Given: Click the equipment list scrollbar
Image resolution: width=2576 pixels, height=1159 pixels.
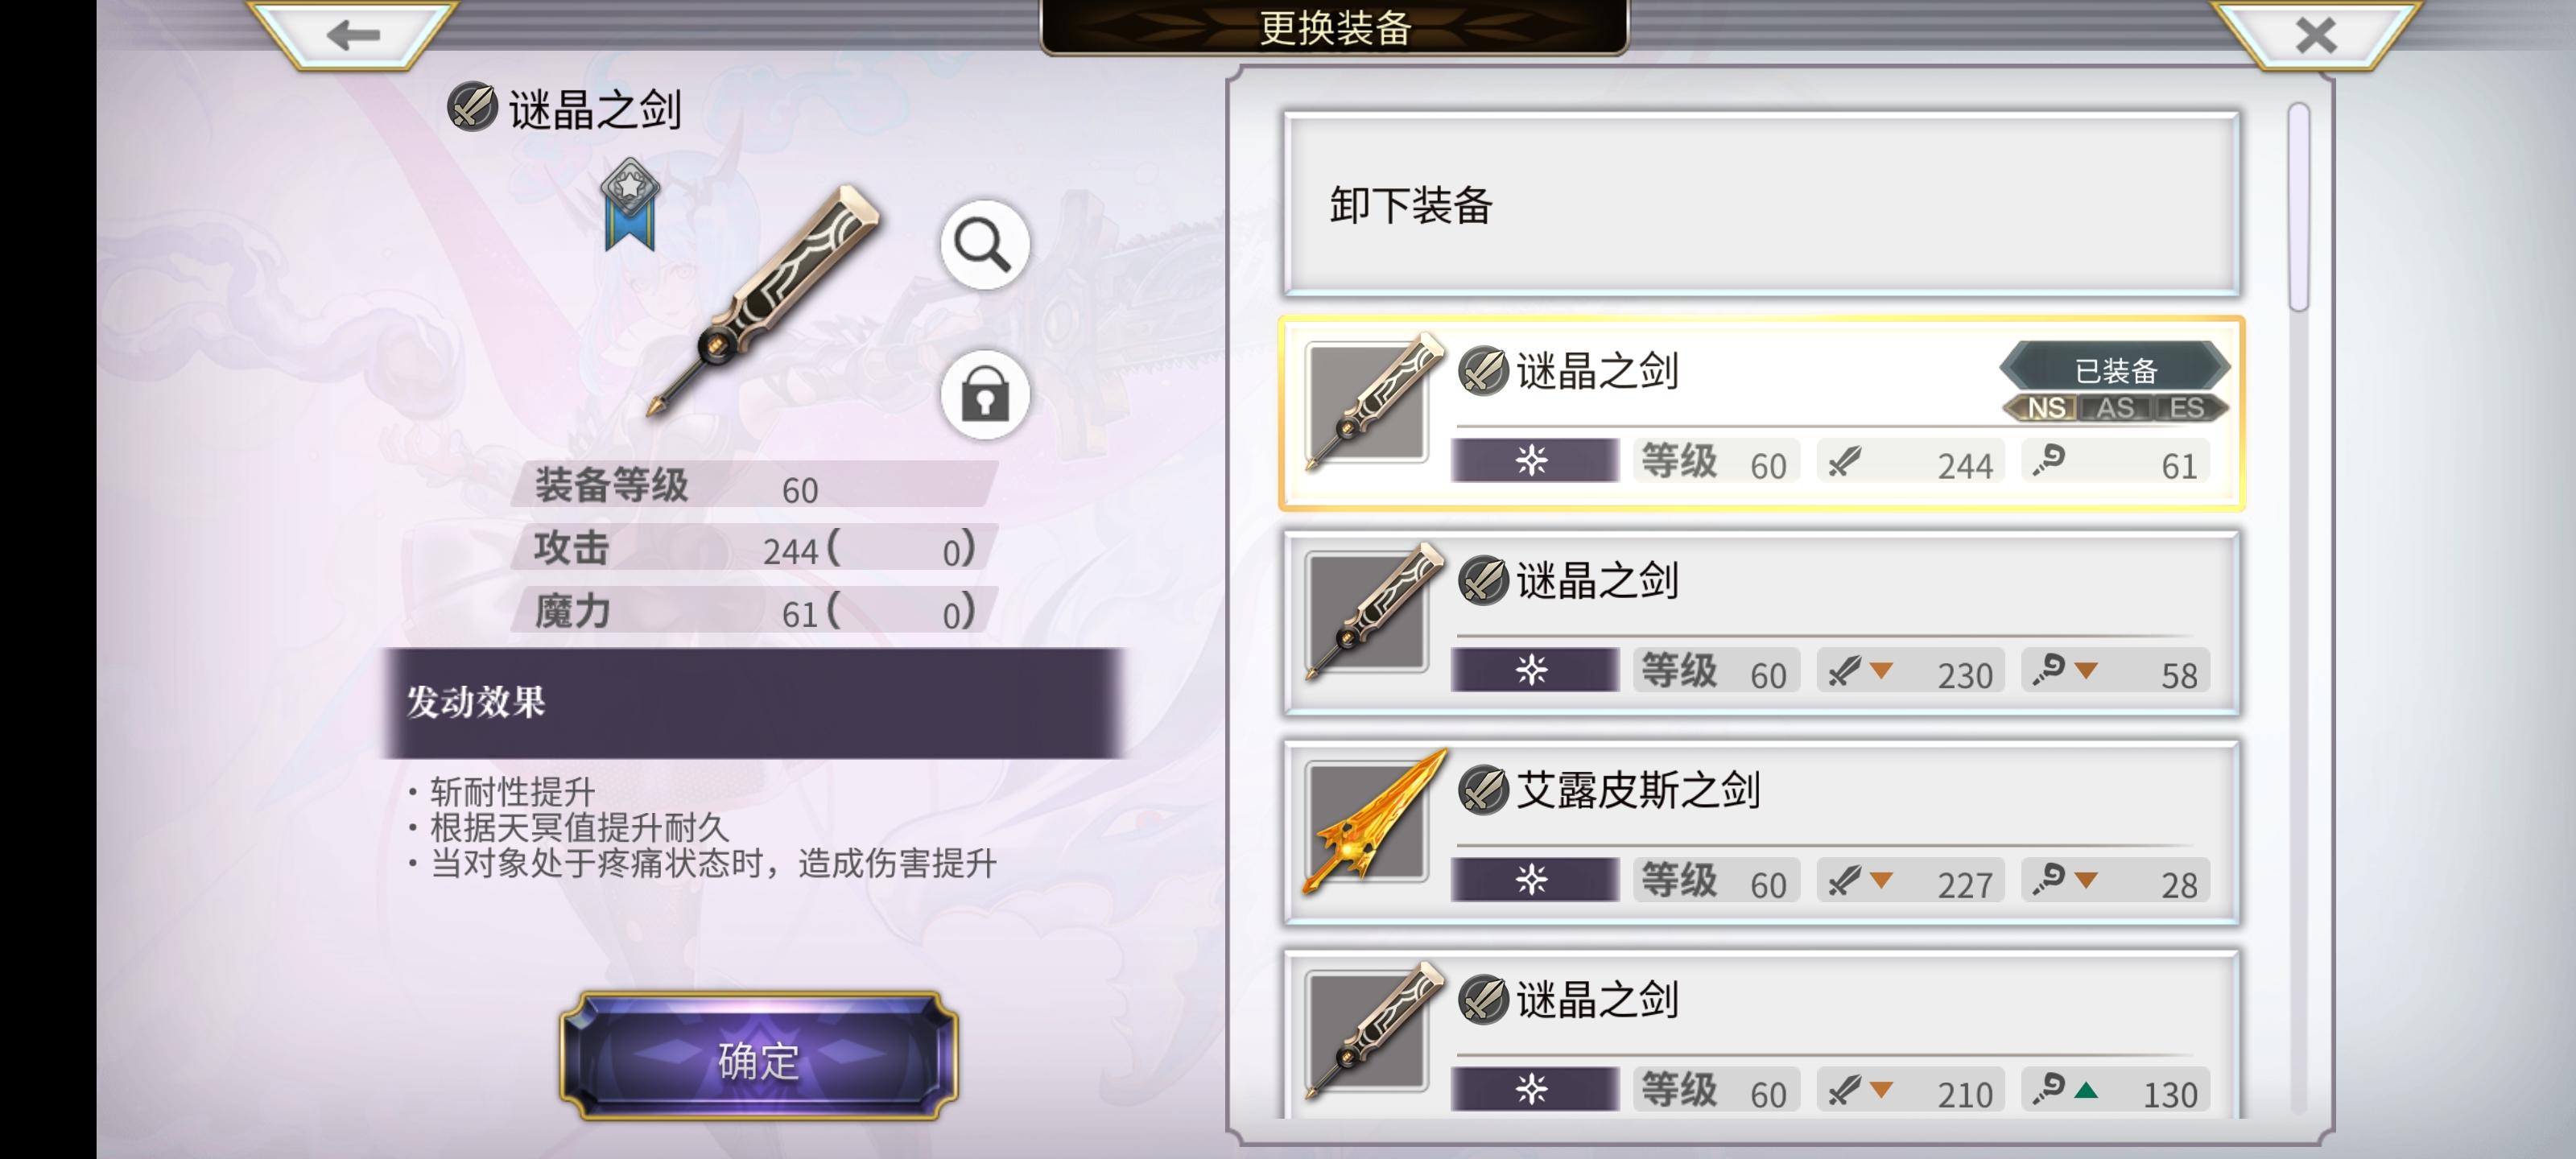Looking at the screenshot, I should click(2298, 207).
